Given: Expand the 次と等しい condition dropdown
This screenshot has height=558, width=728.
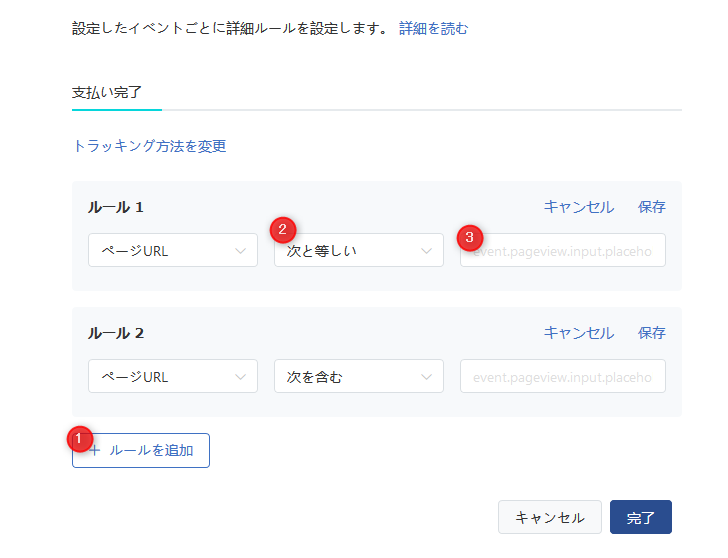Looking at the screenshot, I should (x=359, y=251).
